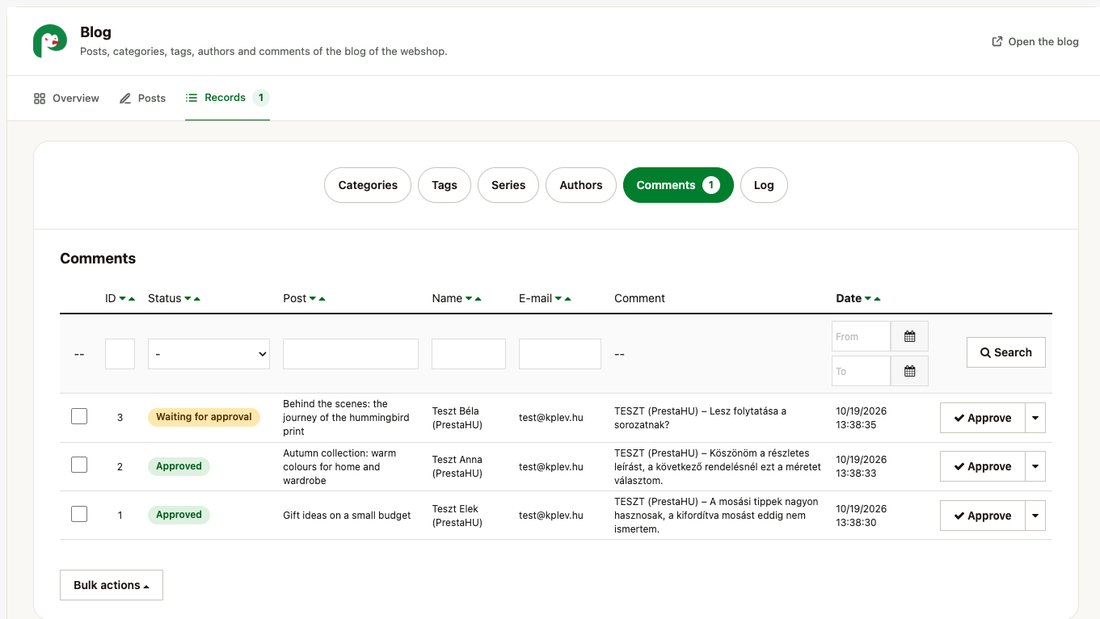This screenshot has height=619, width=1100.
Task: Open the Status filter dropdown
Action: coord(208,354)
